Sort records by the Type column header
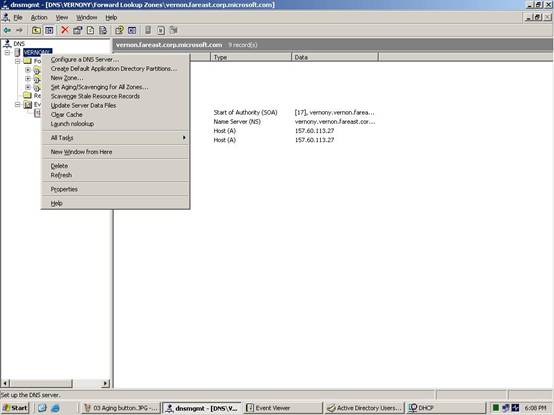The height and width of the screenshot is (415, 554). [x=251, y=57]
